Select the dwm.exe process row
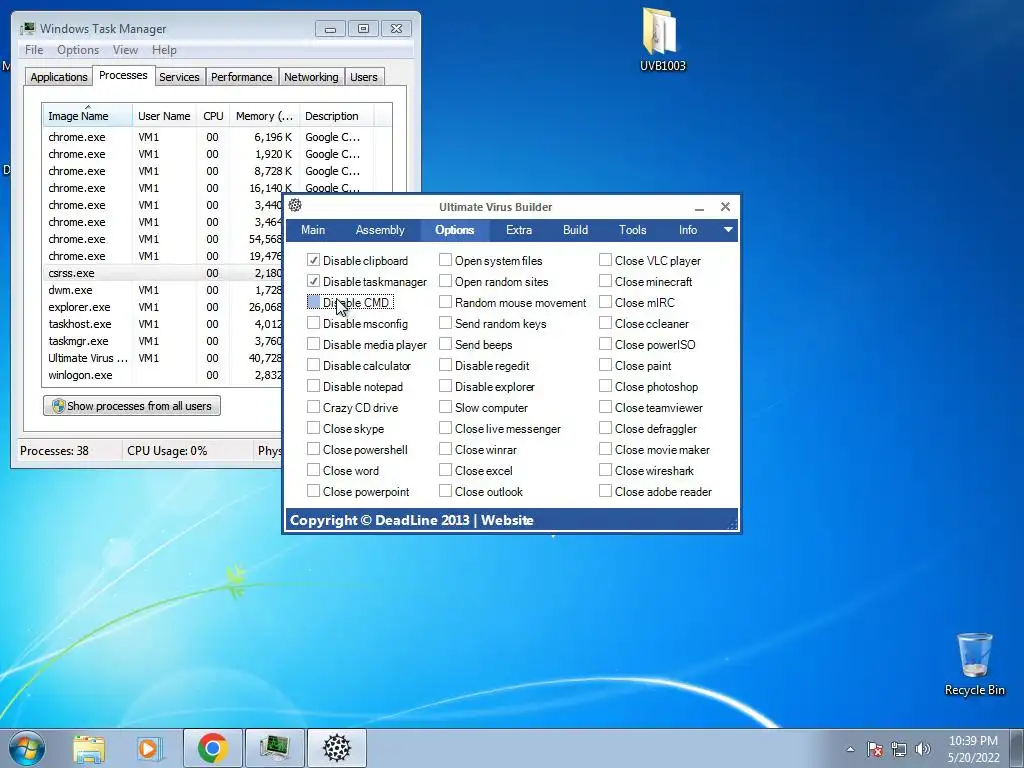Viewport: 1024px width, 768px height. (163, 290)
